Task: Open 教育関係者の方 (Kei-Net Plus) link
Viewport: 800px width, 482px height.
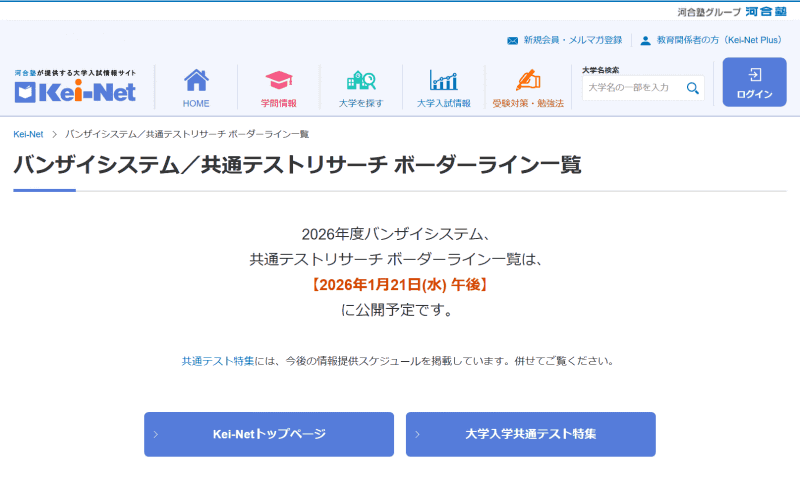Action: pos(719,40)
